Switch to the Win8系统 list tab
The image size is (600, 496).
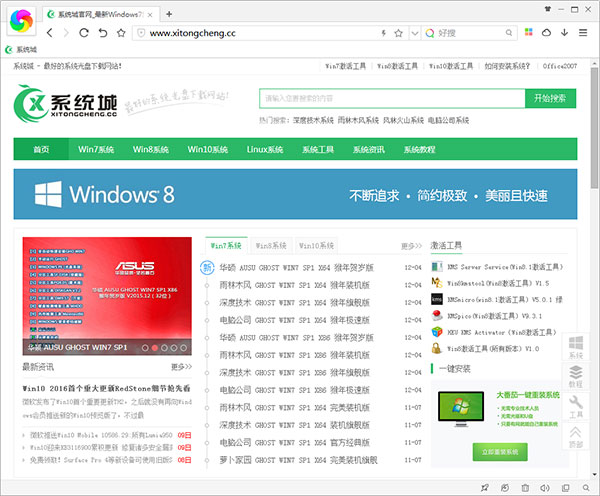[271, 246]
